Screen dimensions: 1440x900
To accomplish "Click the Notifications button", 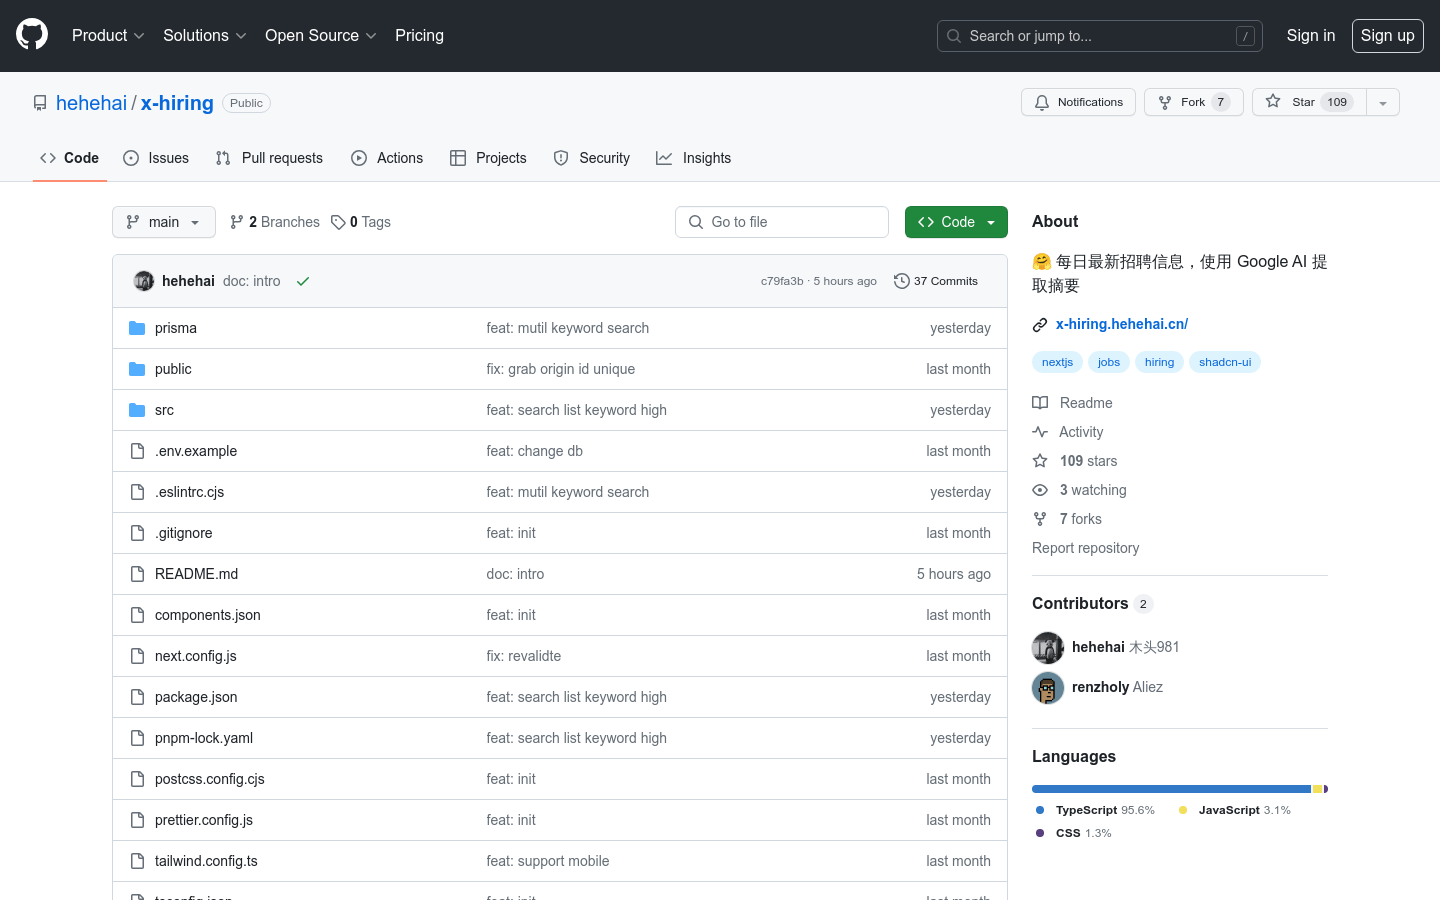I will click(x=1078, y=102).
